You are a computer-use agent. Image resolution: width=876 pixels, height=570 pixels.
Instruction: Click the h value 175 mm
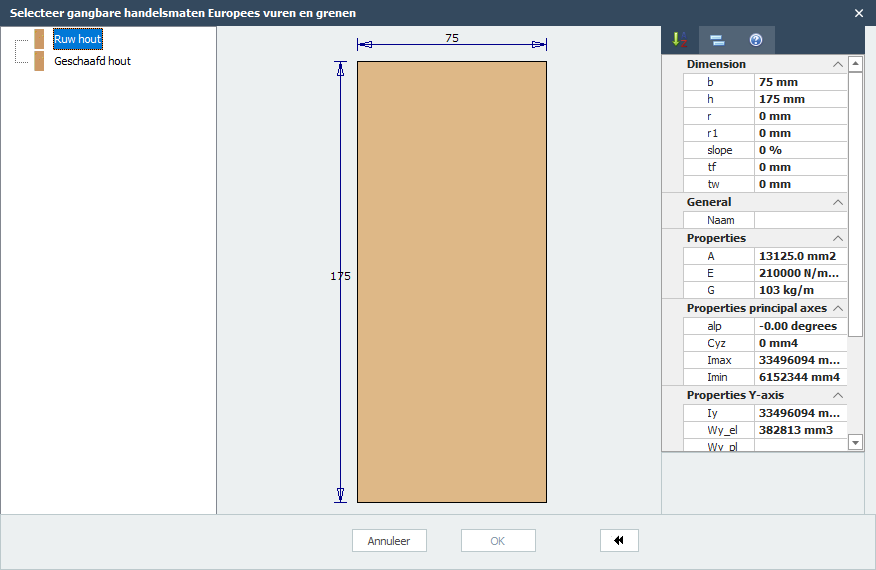pyautogui.click(x=800, y=99)
